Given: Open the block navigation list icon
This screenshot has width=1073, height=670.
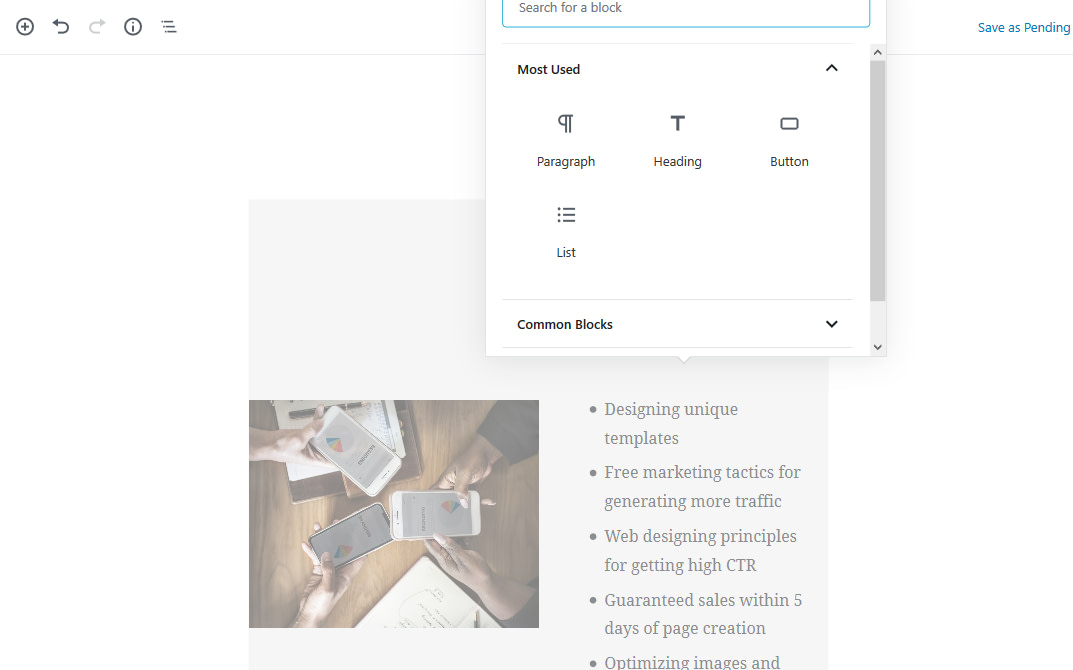Looking at the screenshot, I should coord(169,27).
